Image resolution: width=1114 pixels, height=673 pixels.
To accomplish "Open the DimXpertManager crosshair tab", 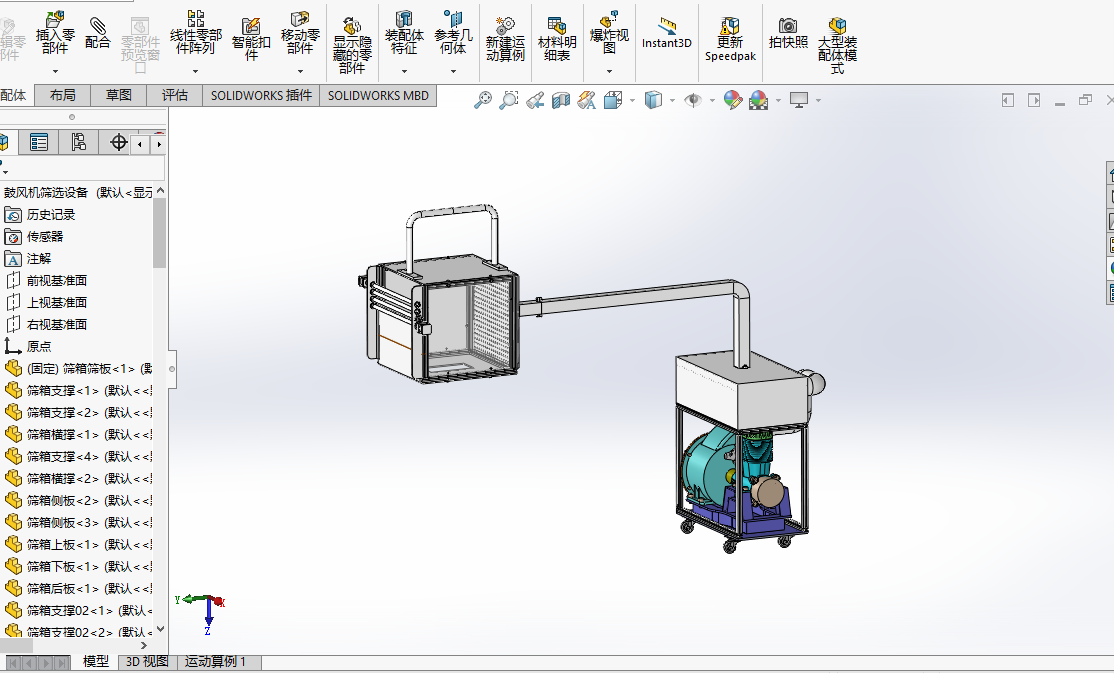I will tap(118, 143).
